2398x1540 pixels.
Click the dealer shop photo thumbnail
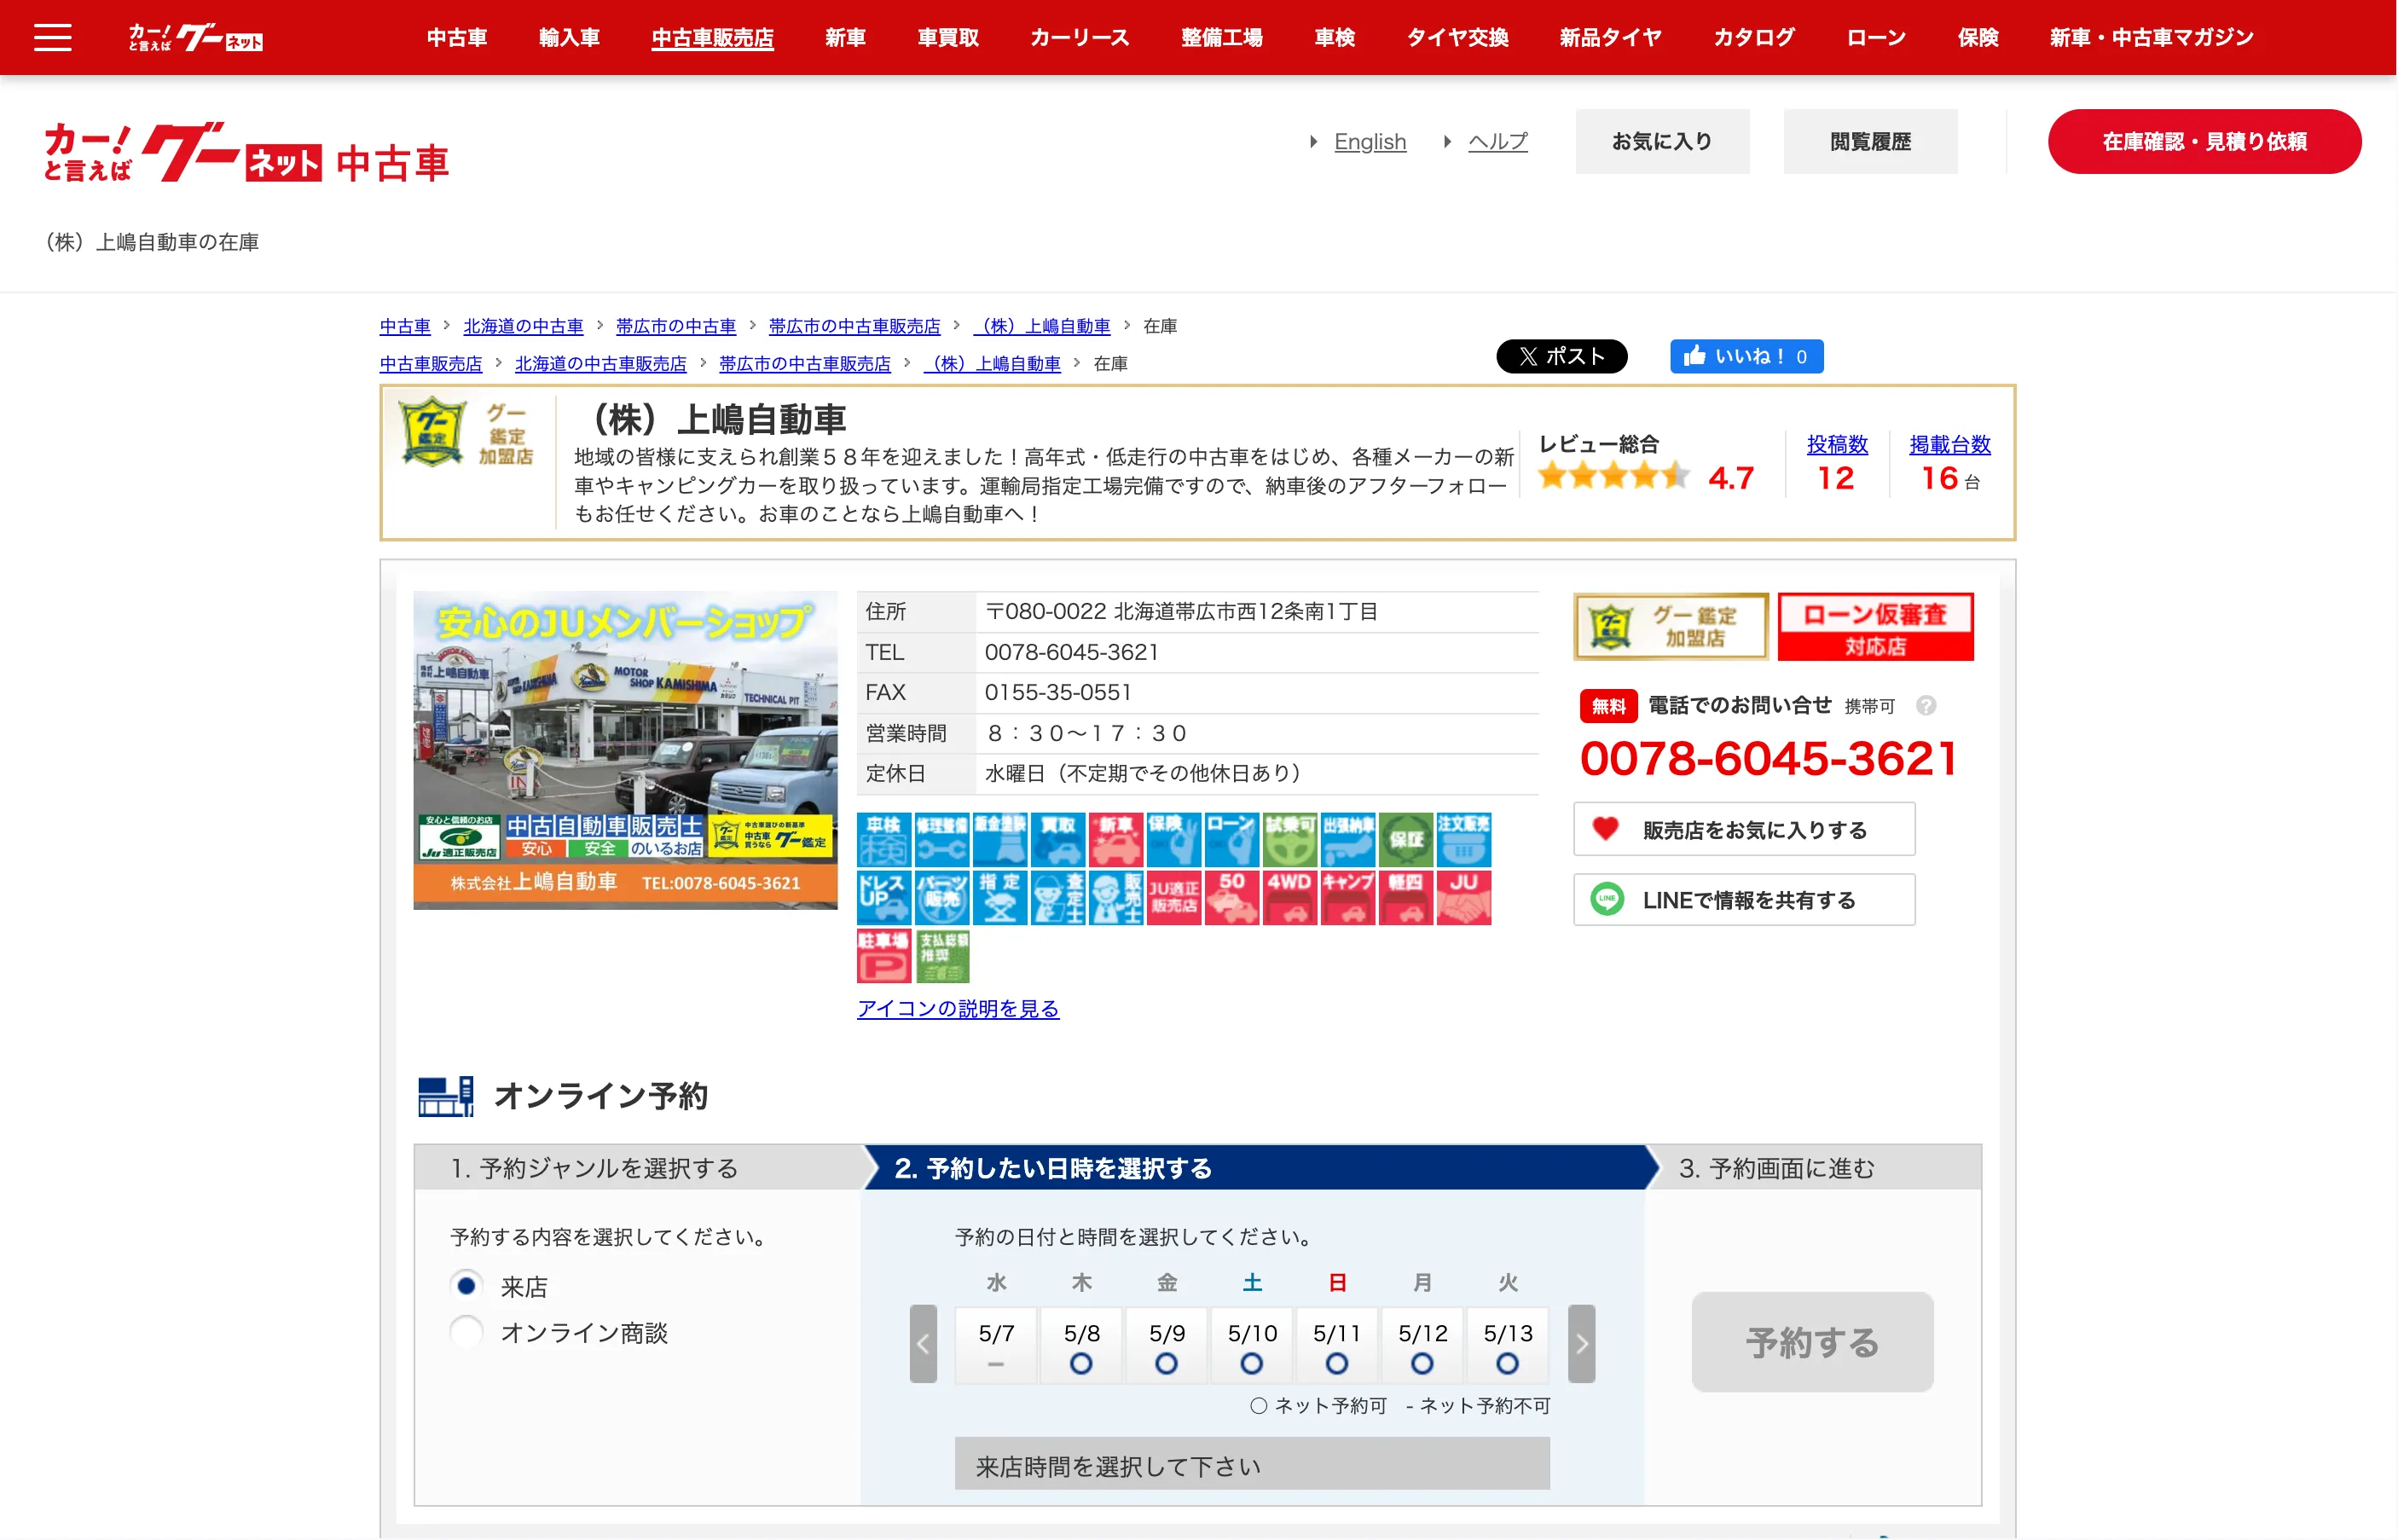point(625,749)
